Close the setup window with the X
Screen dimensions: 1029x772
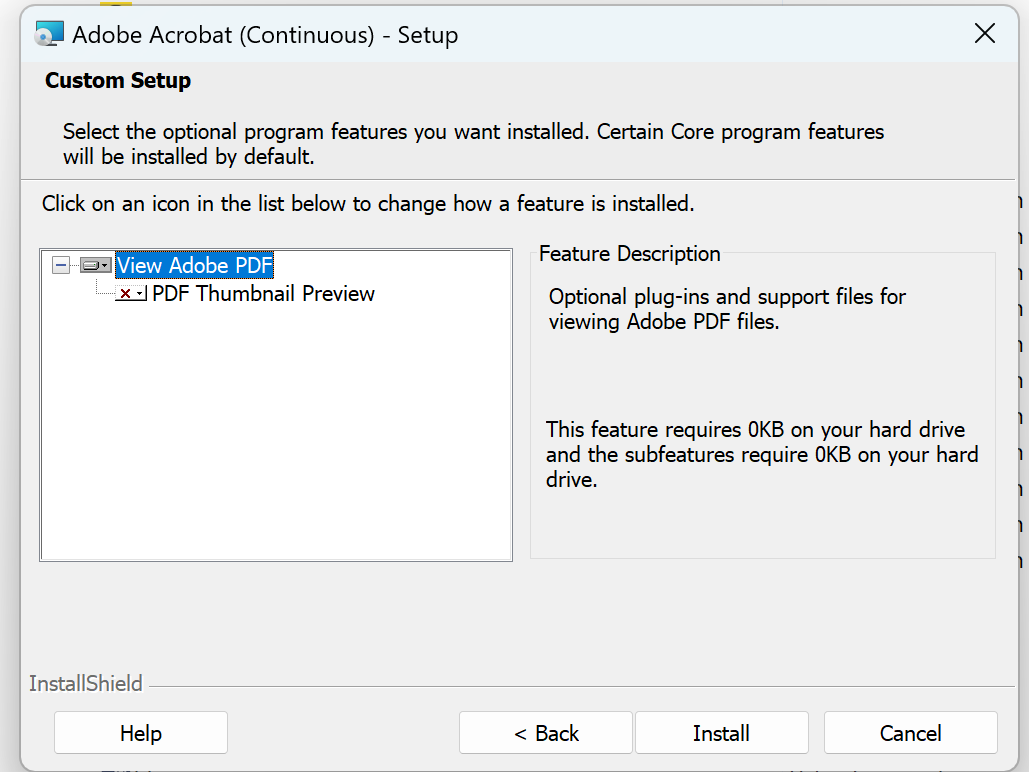coord(984,33)
